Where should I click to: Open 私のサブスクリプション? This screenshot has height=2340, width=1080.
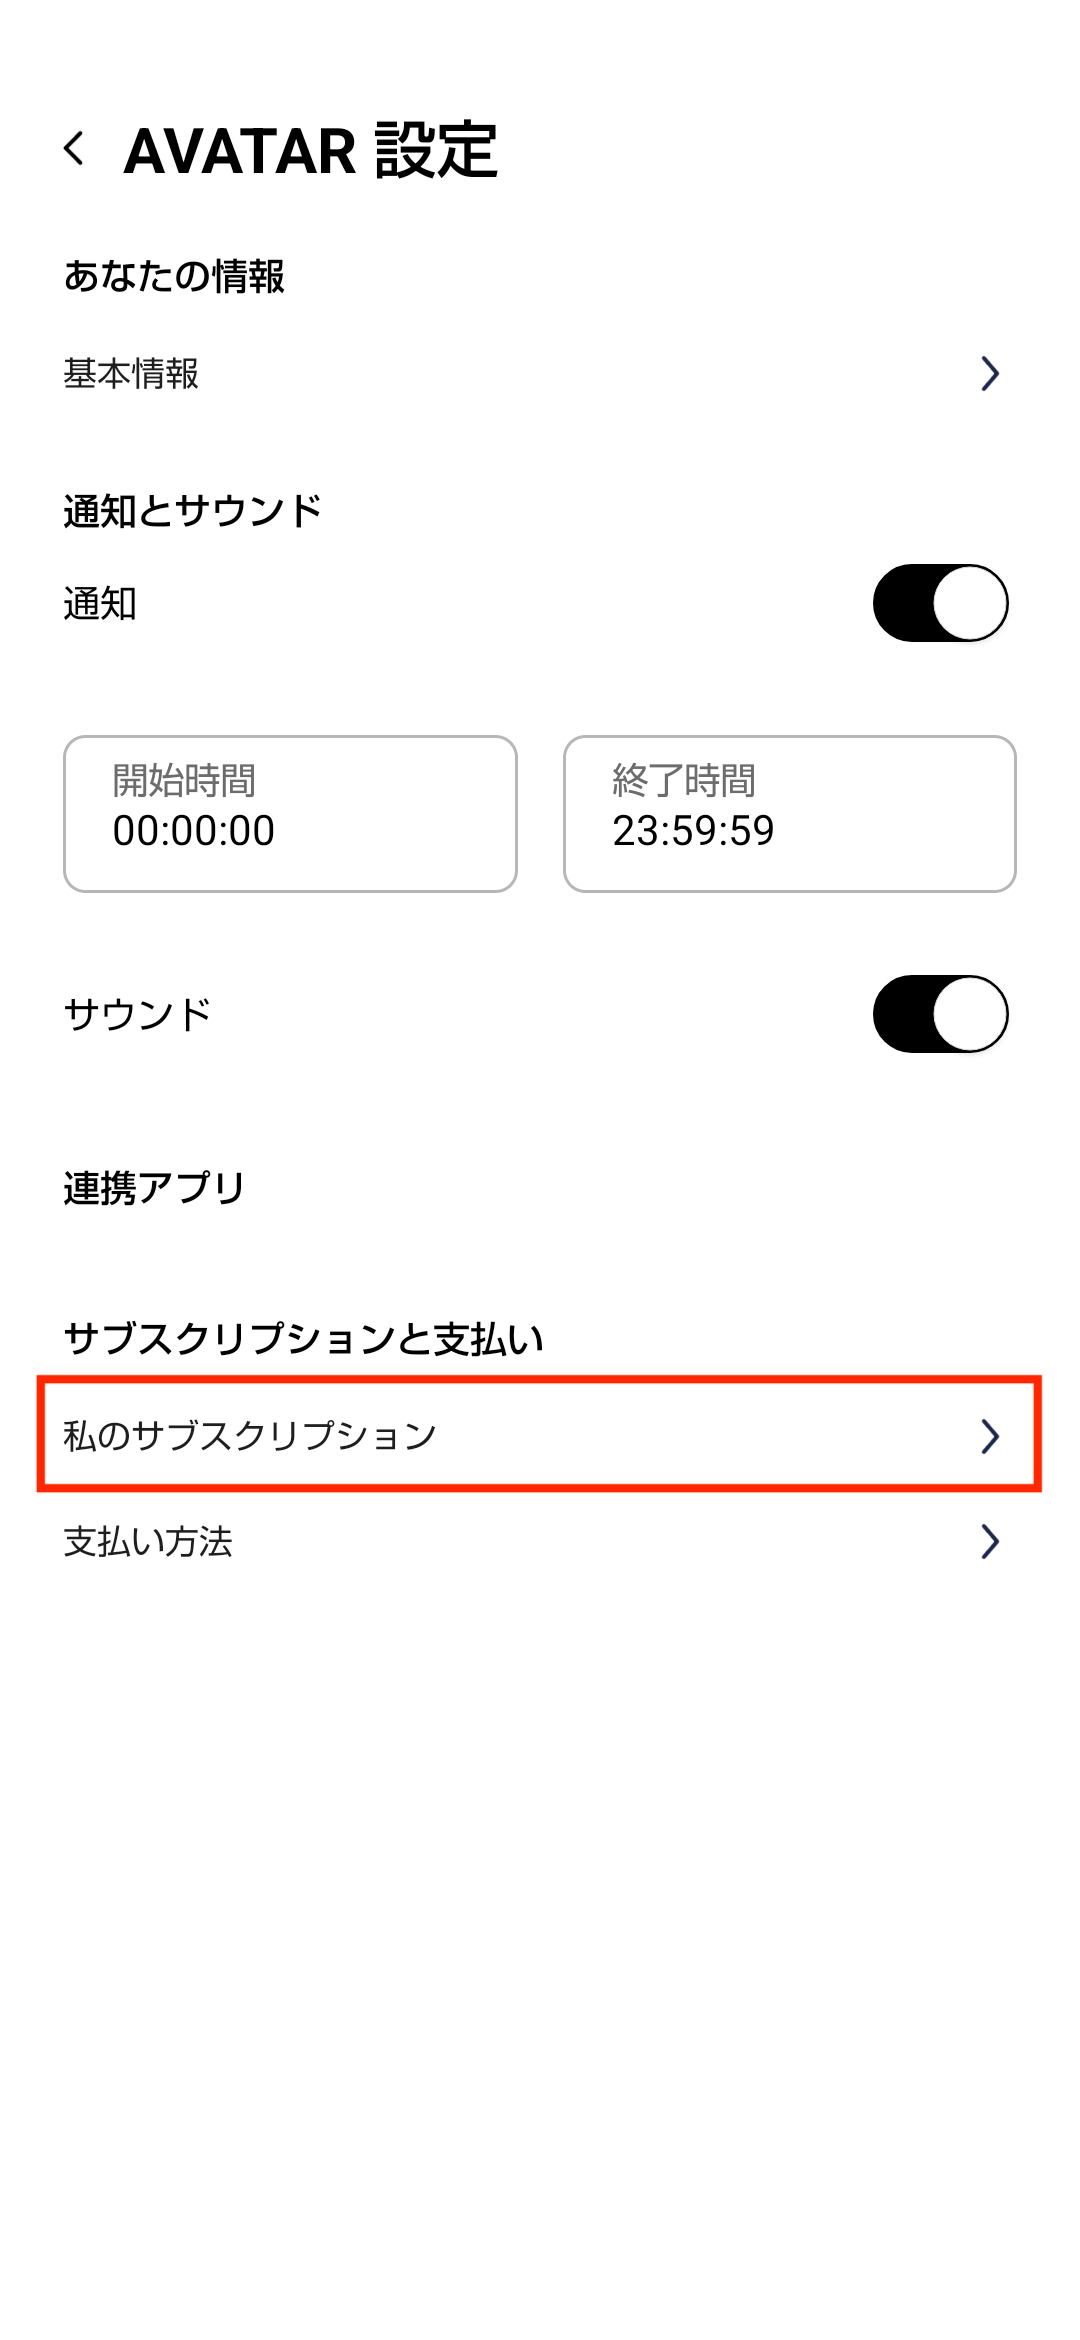click(250, 1436)
